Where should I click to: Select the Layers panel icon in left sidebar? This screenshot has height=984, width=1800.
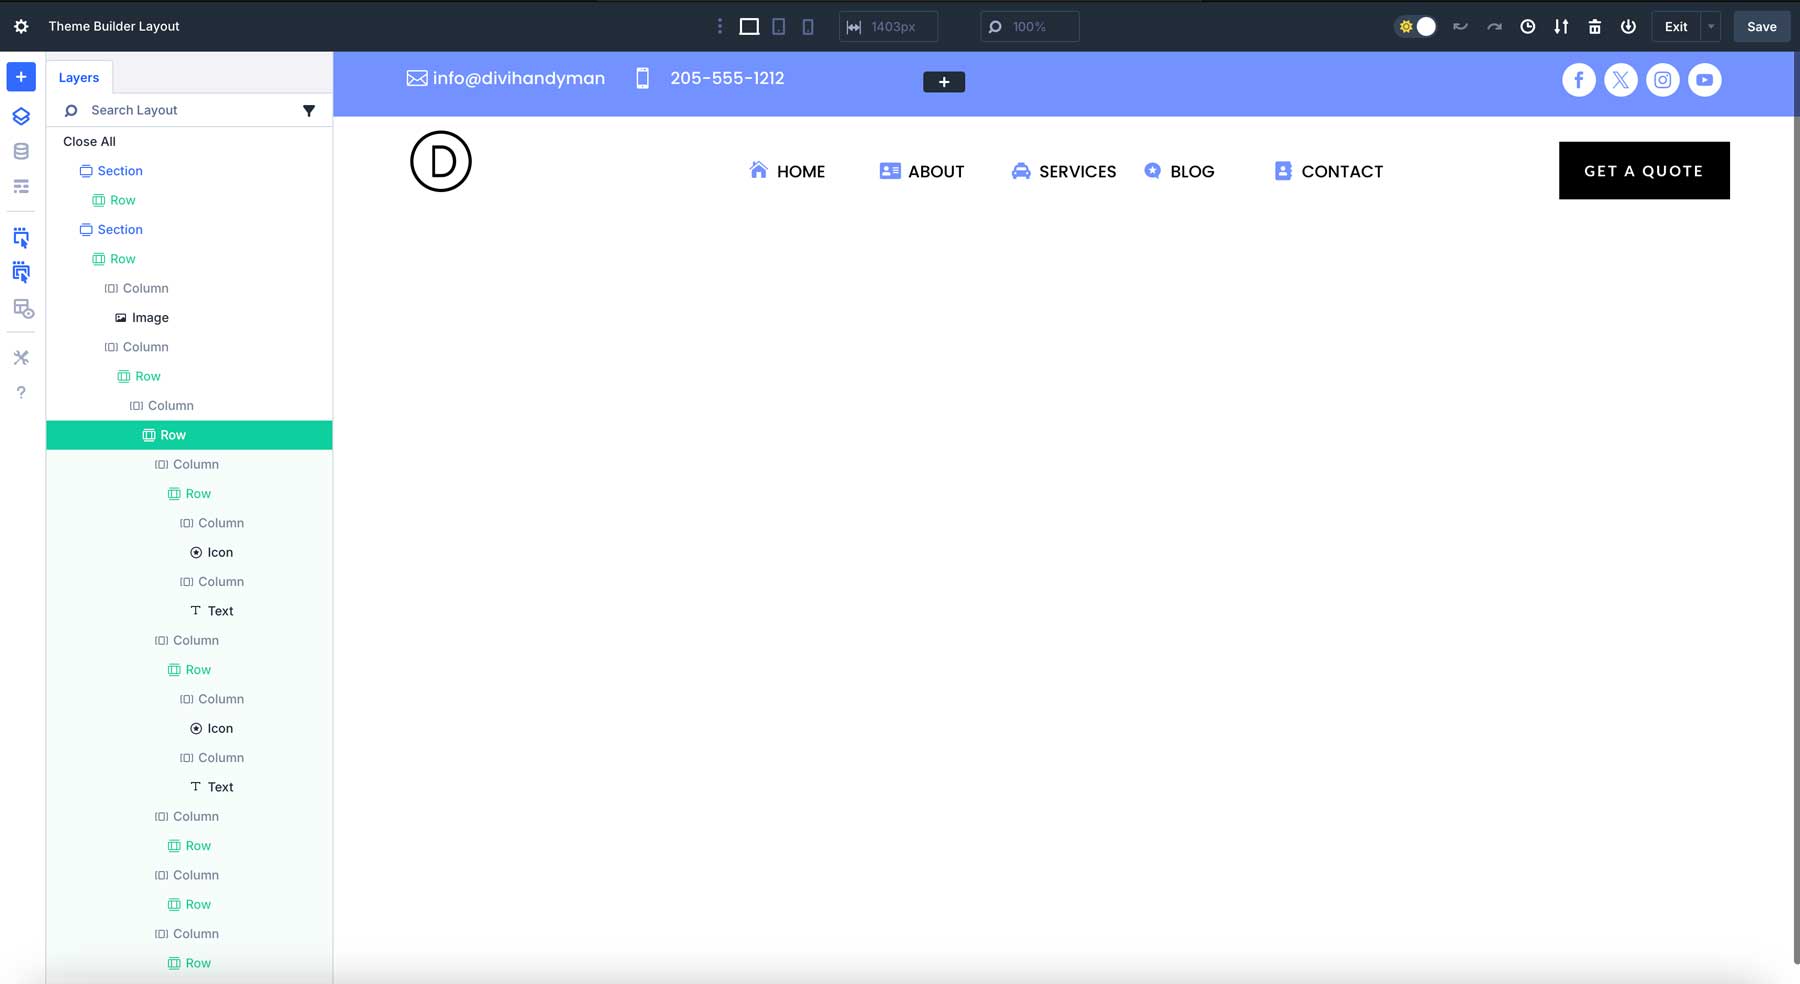point(21,116)
